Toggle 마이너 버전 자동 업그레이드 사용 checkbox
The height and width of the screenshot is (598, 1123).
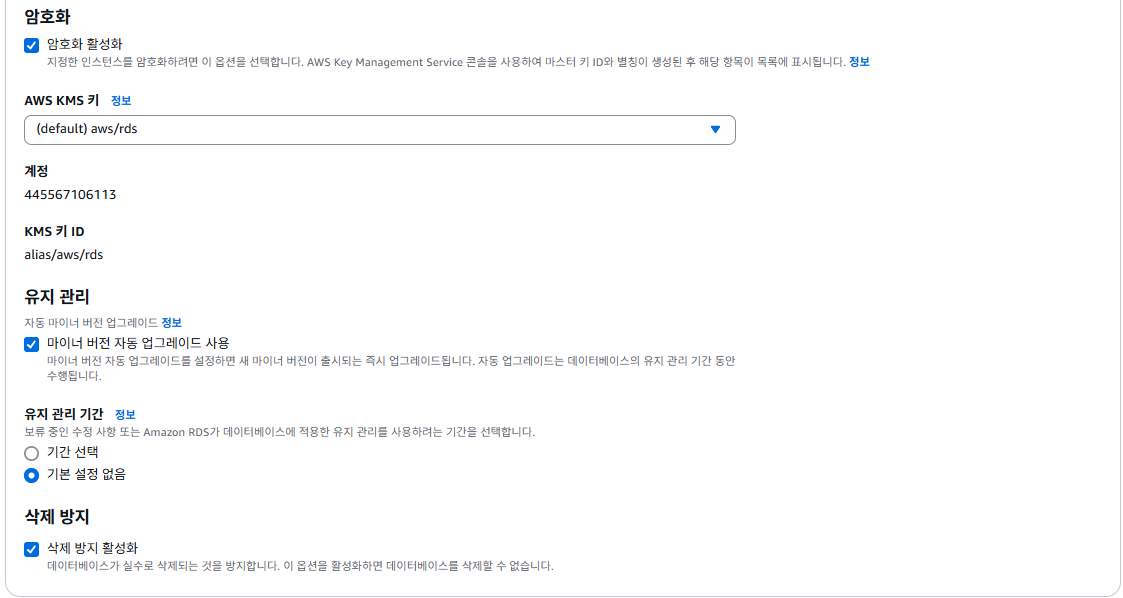pos(32,344)
